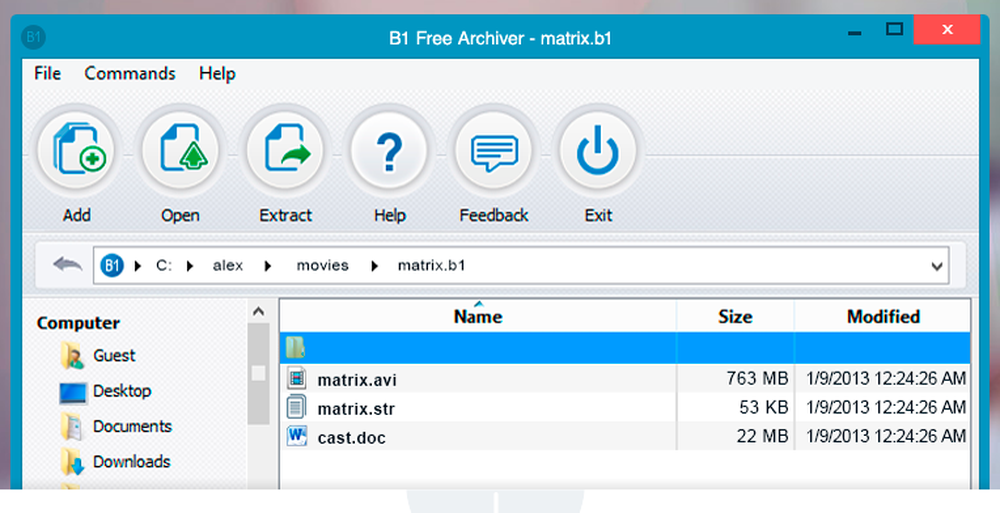1000x513 pixels.
Task: Expand the arrow after movies in path
Action: coord(374,265)
